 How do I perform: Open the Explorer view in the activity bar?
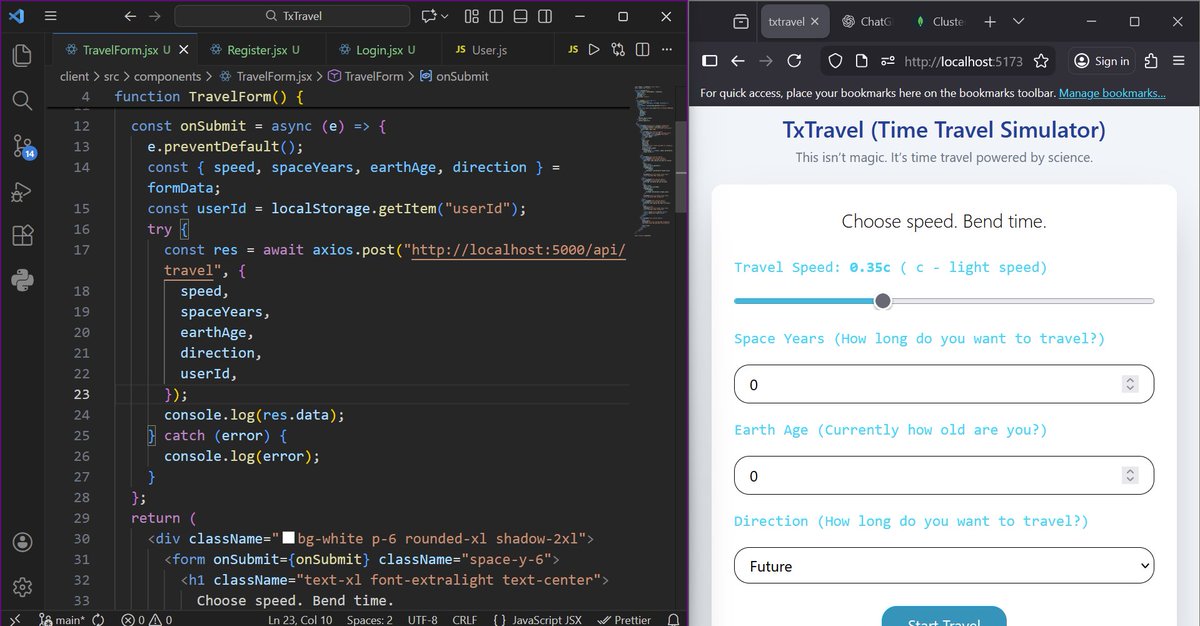point(23,54)
